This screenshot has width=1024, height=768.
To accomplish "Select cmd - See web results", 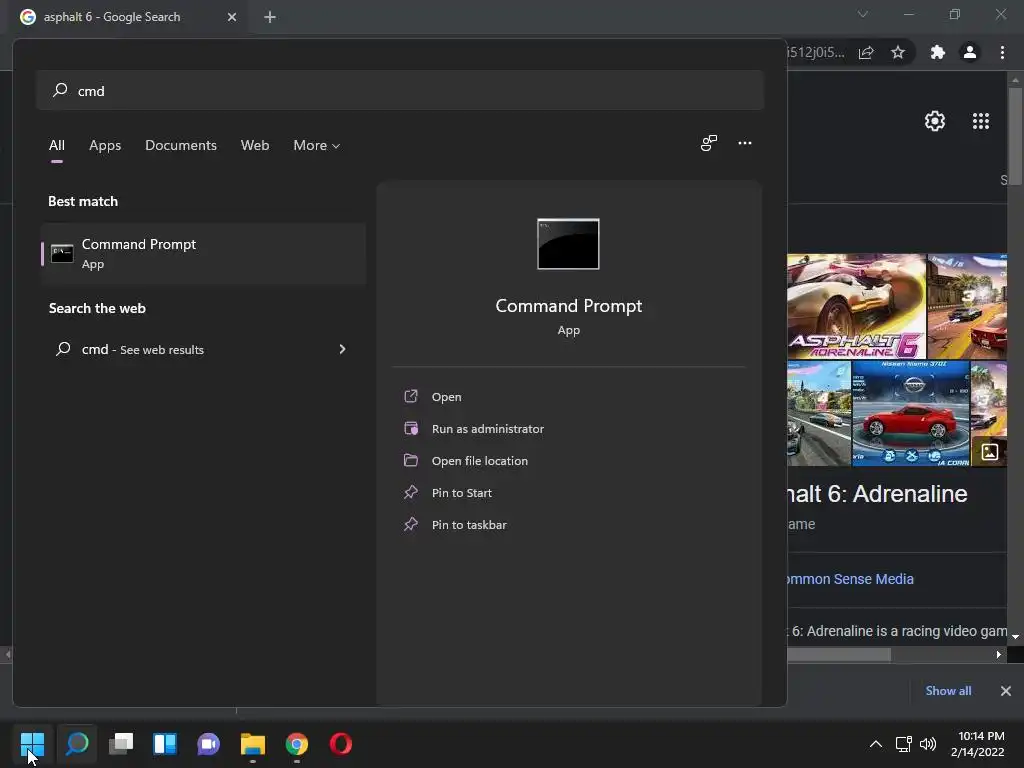I will pyautogui.click(x=203, y=349).
